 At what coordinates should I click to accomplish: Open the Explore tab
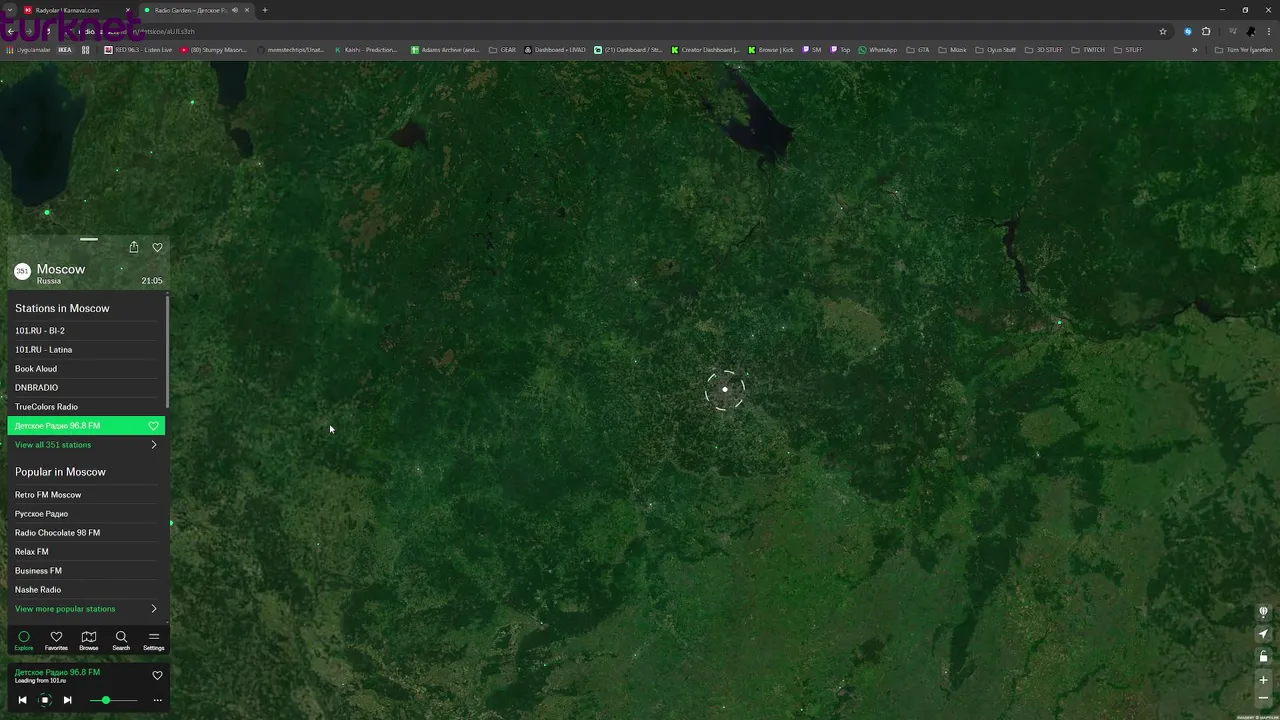24,641
